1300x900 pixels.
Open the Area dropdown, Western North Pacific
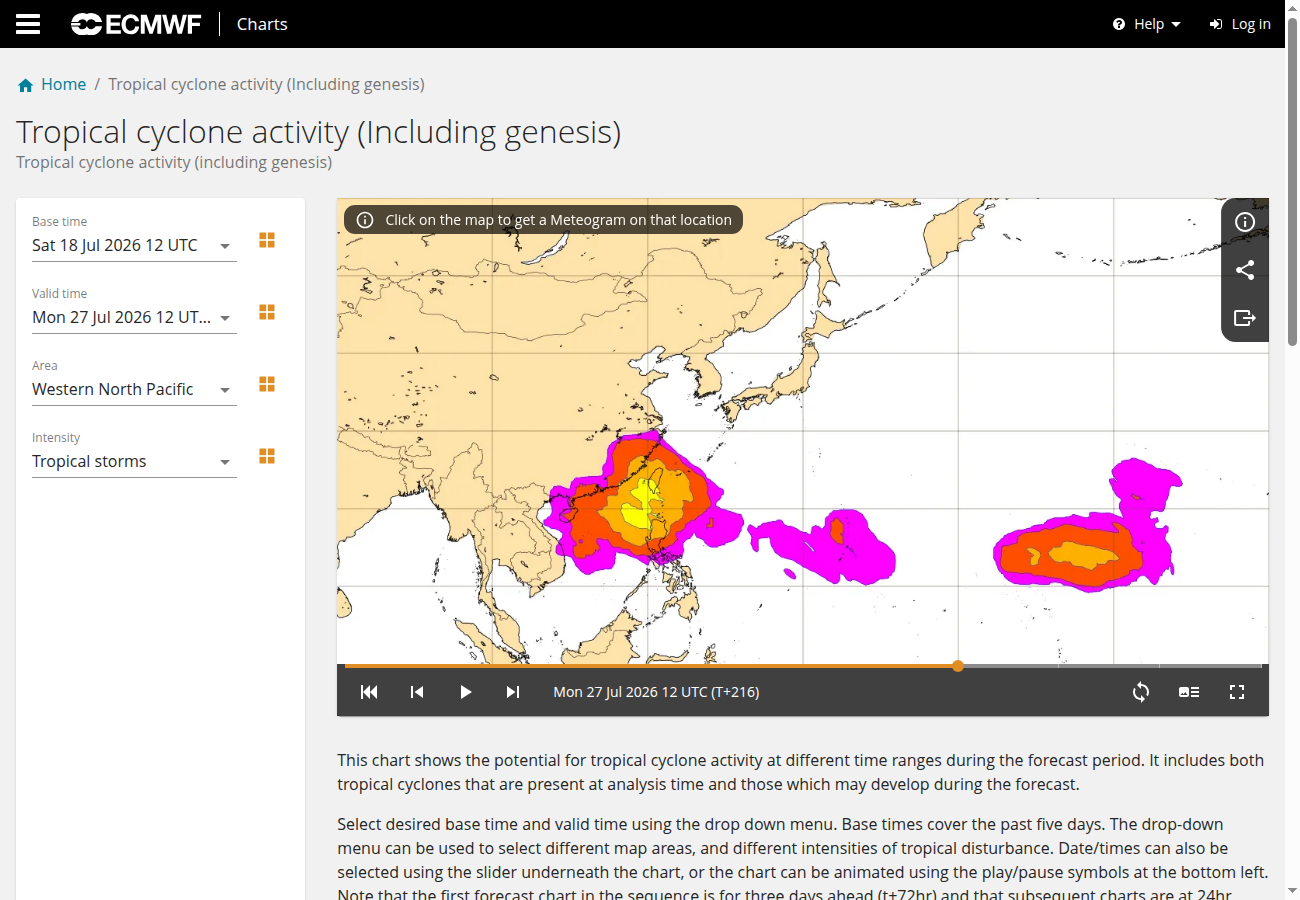click(x=134, y=389)
